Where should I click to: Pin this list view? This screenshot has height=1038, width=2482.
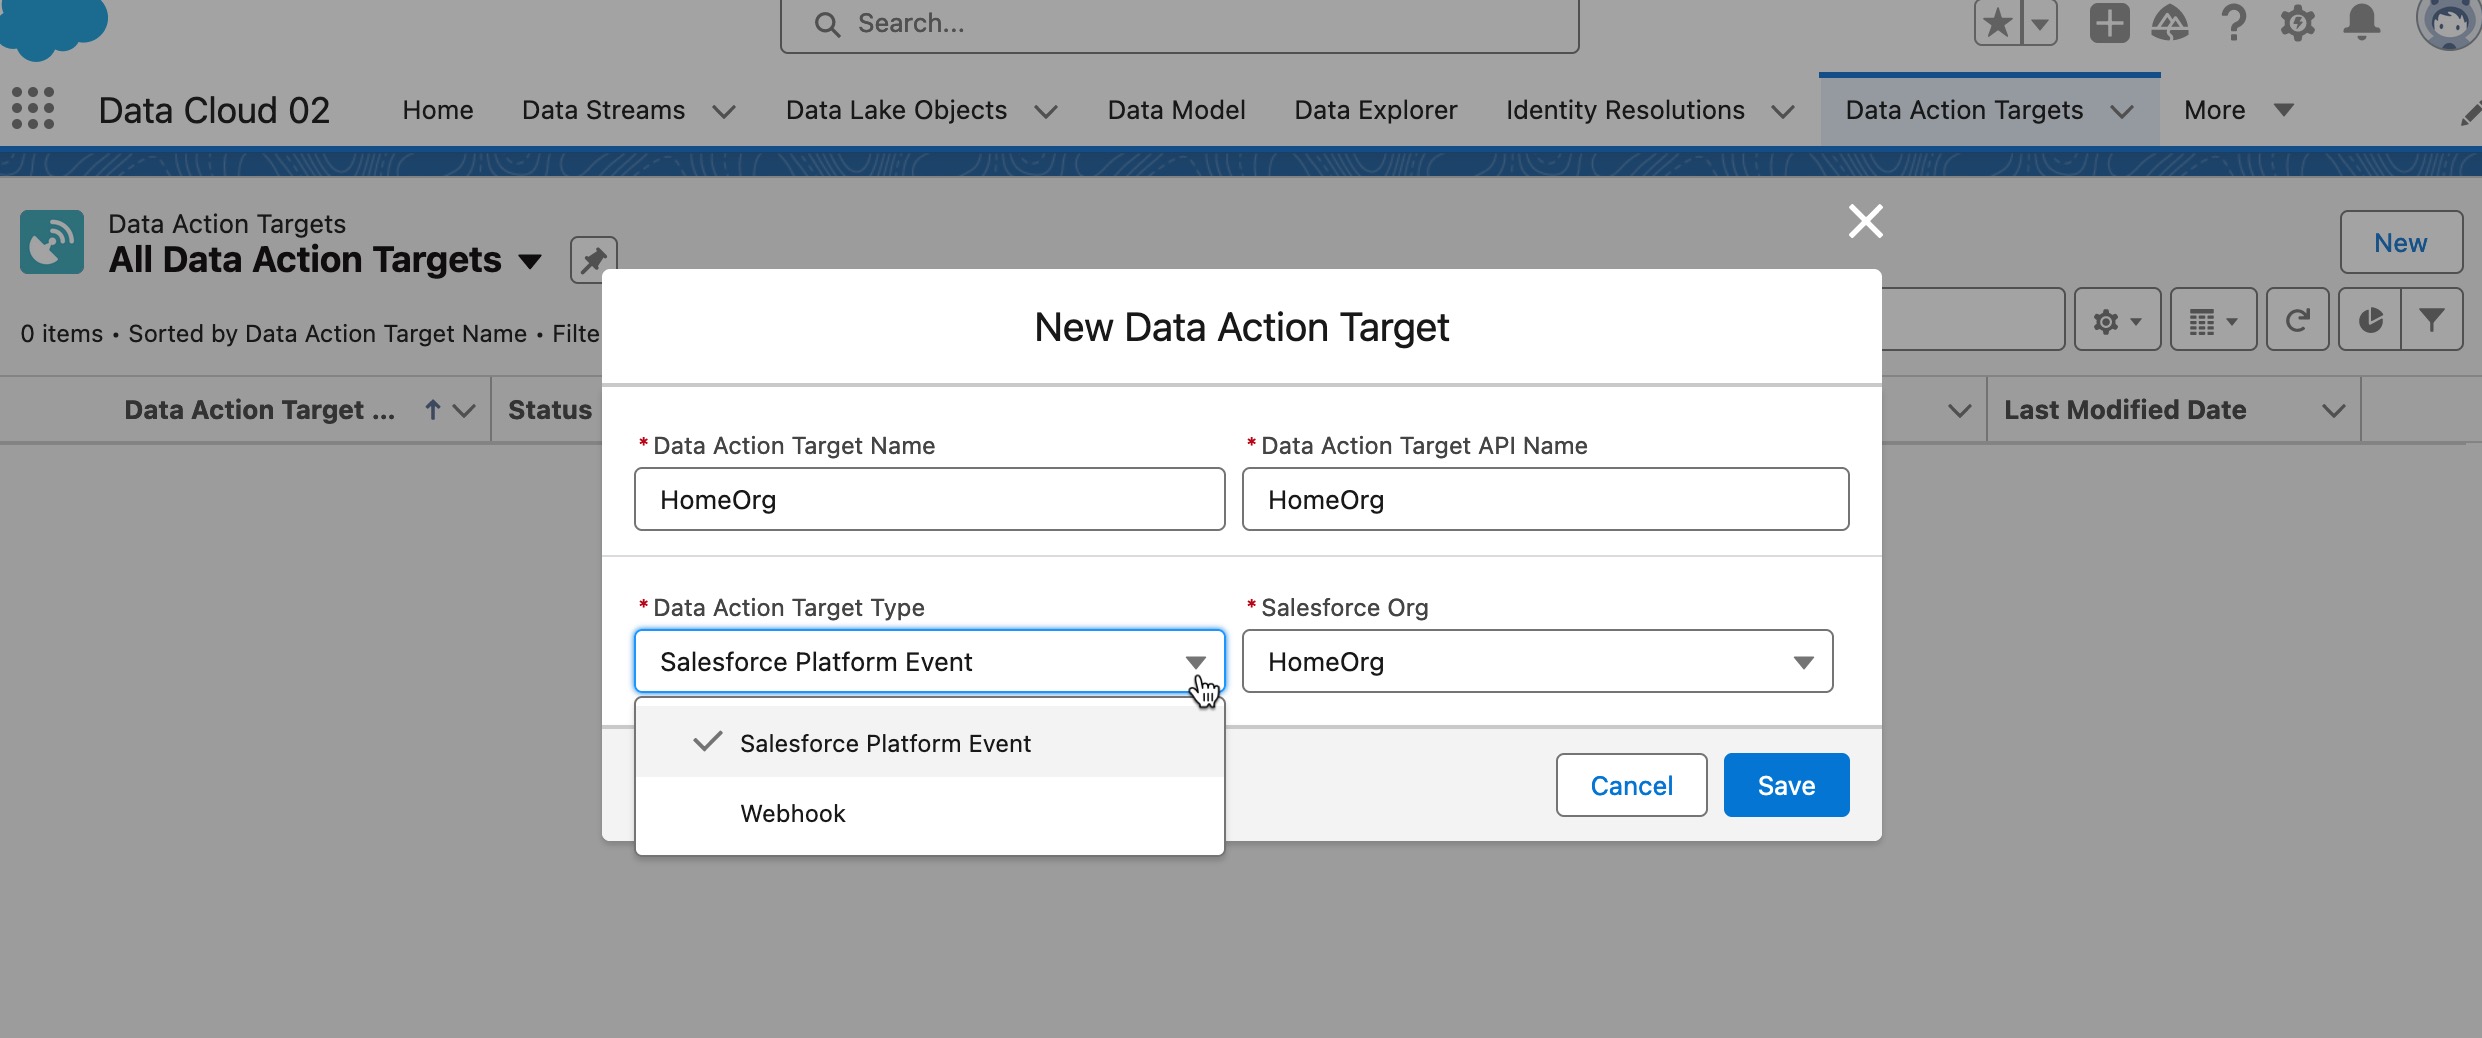[593, 260]
